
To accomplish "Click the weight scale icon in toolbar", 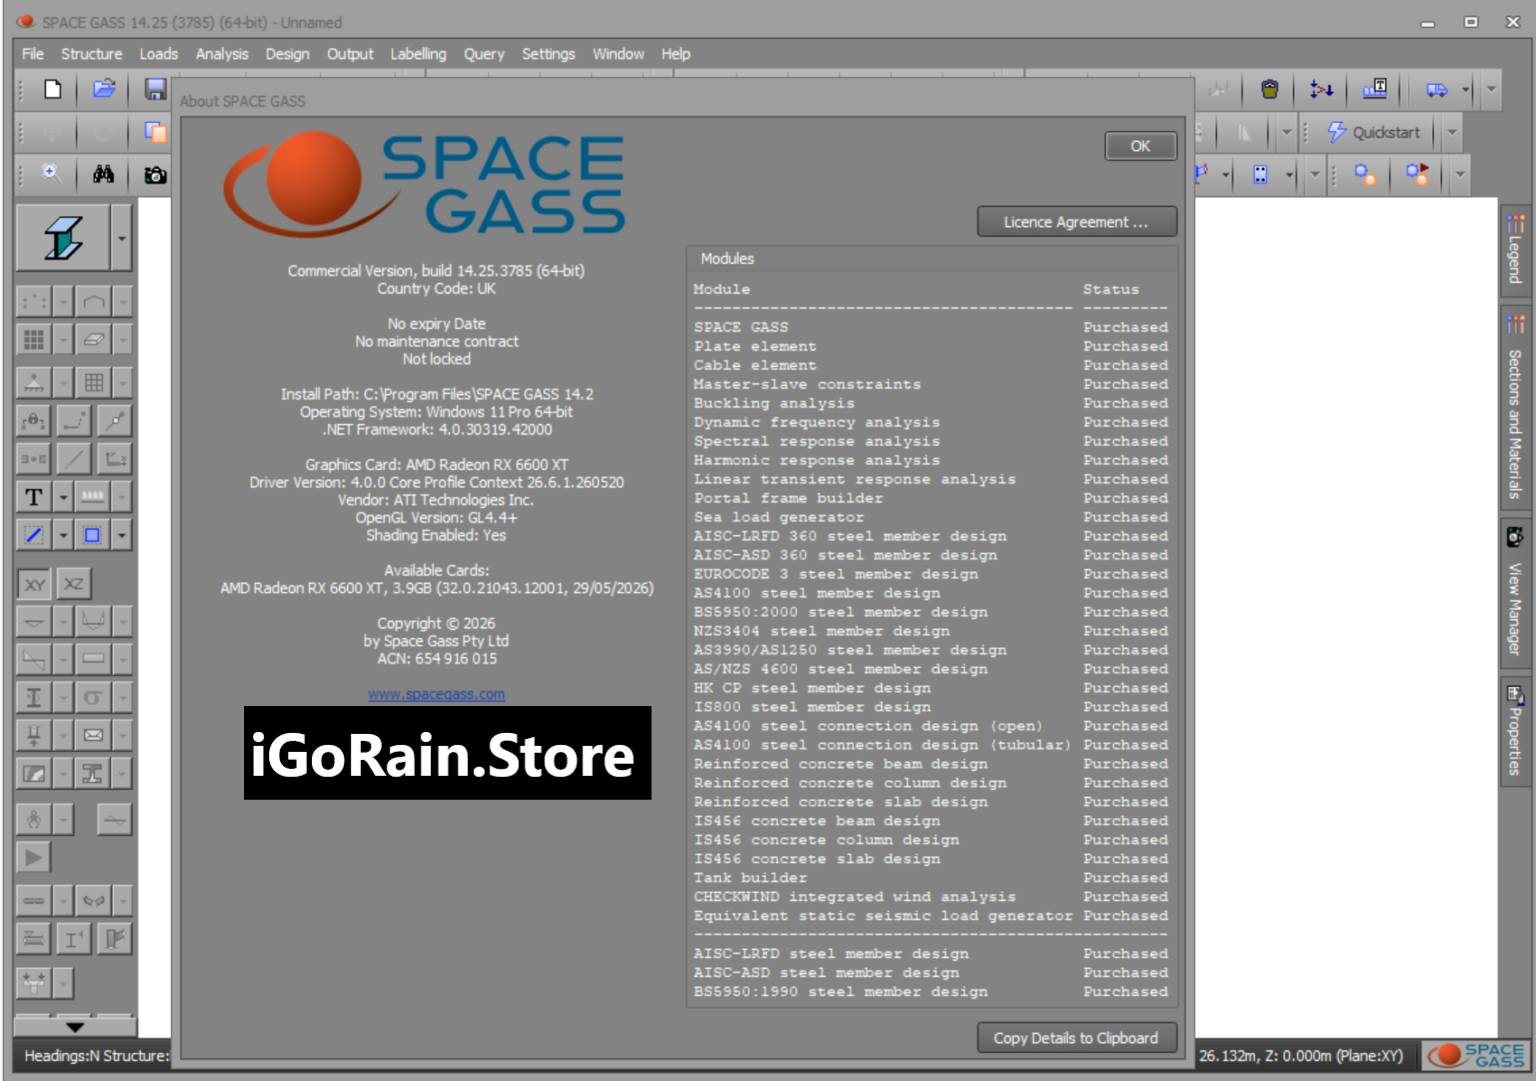I will point(1270,89).
